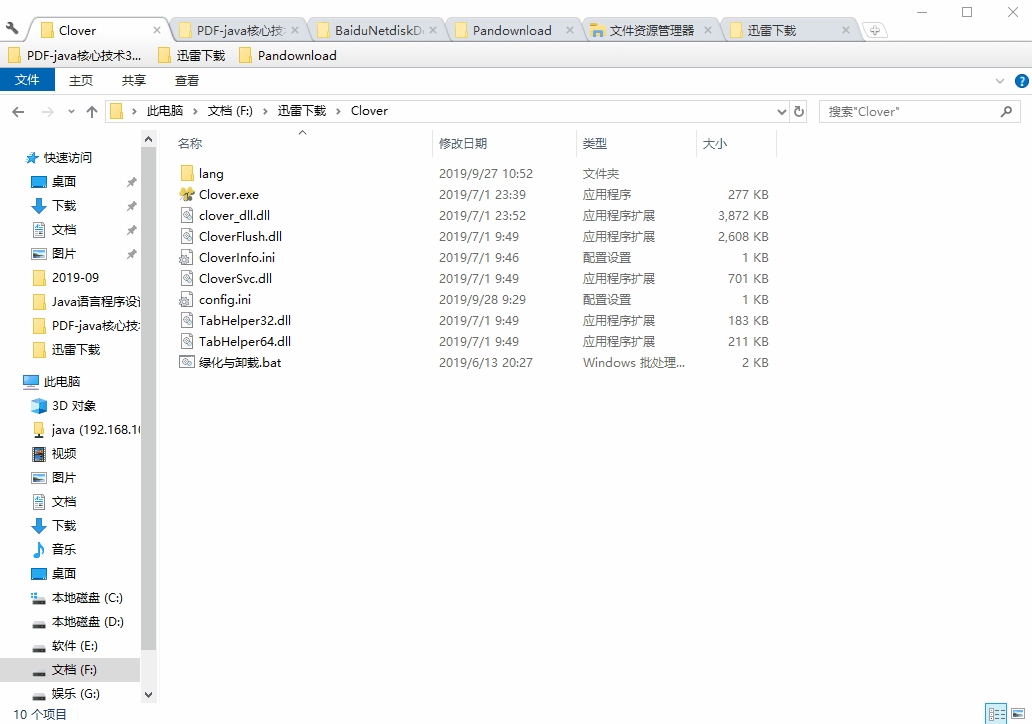Switch to the 迅雷下载 tab

[790, 30]
